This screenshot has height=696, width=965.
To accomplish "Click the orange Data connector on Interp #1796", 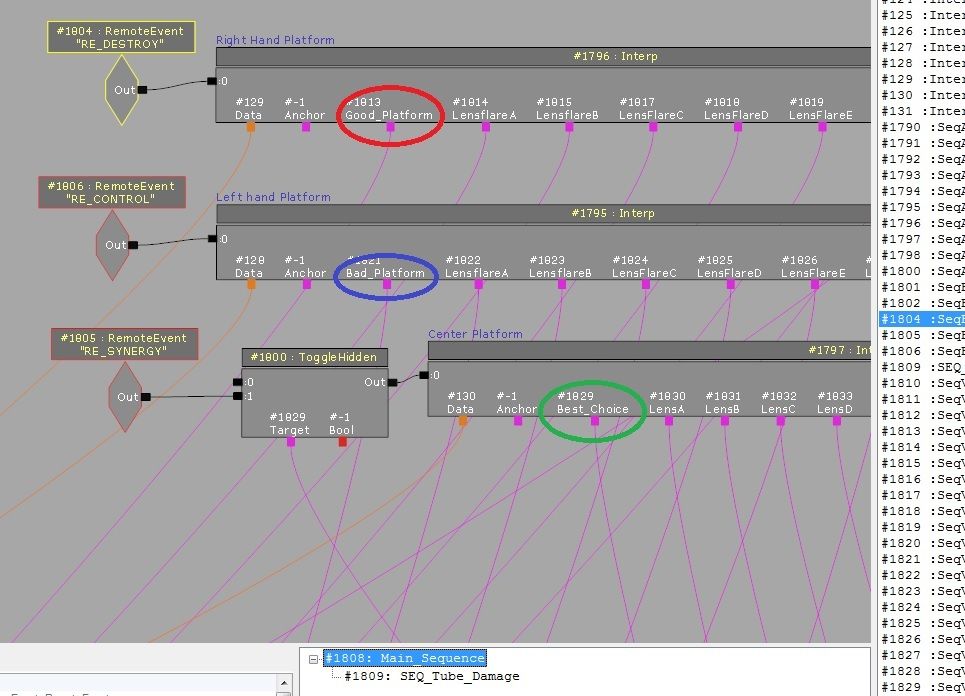I will click(250, 128).
